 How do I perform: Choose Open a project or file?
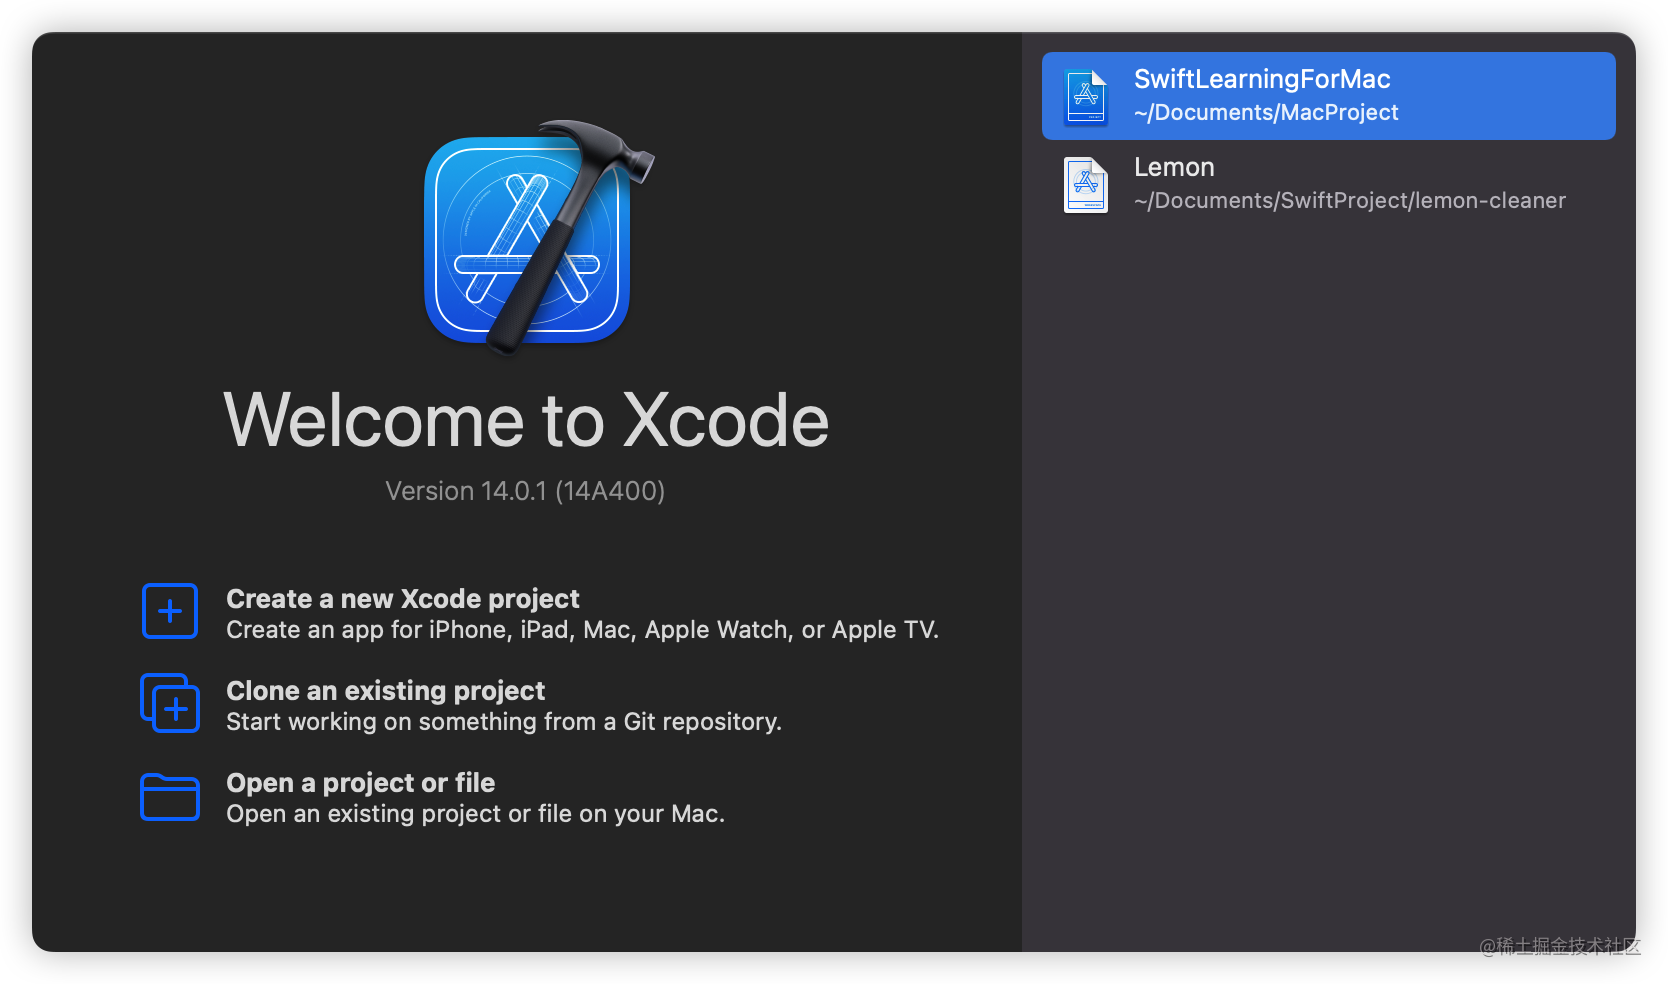coord(361,783)
